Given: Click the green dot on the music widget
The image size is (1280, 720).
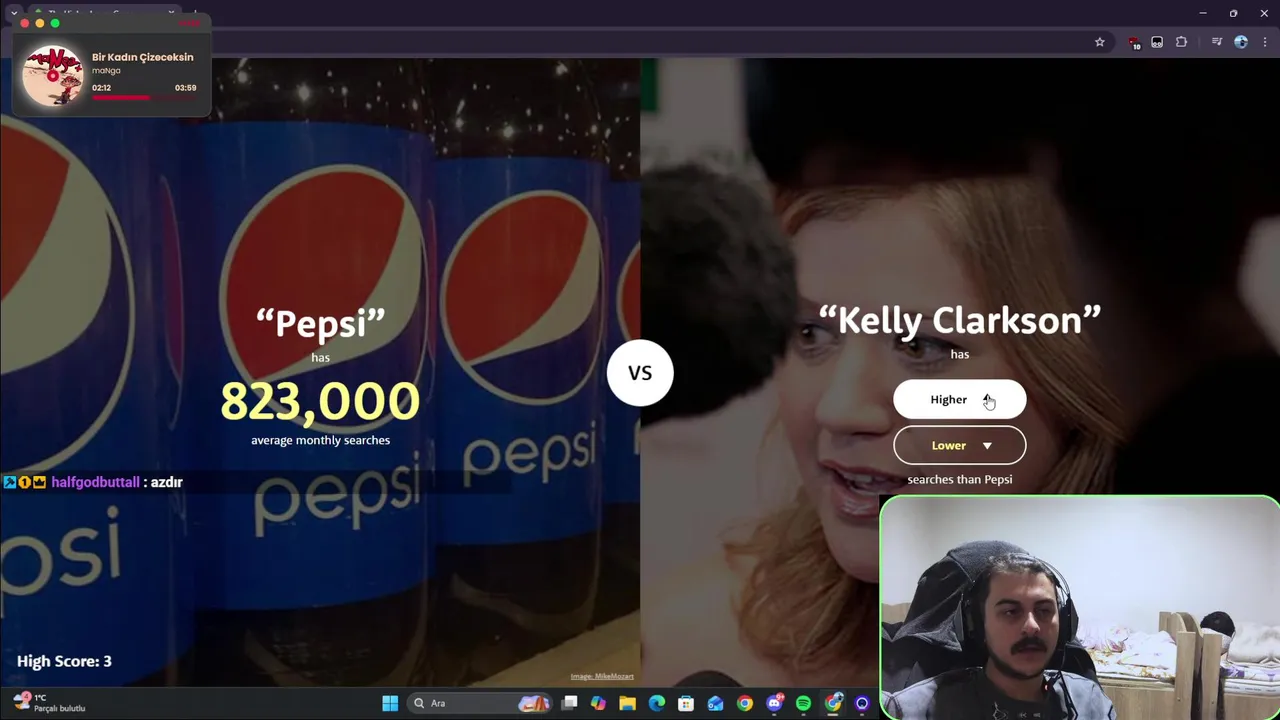Looking at the screenshot, I should click(x=55, y=23).
